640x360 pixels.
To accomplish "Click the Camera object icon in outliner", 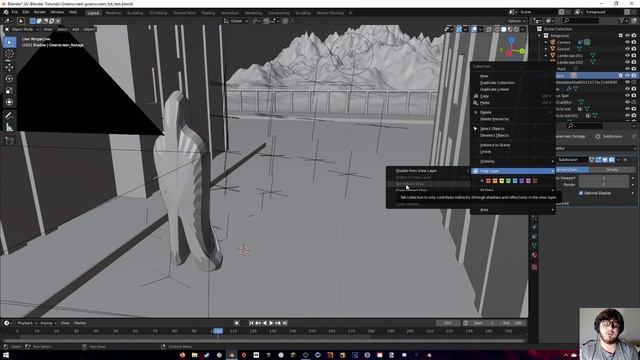I will (x=553, y=42).
